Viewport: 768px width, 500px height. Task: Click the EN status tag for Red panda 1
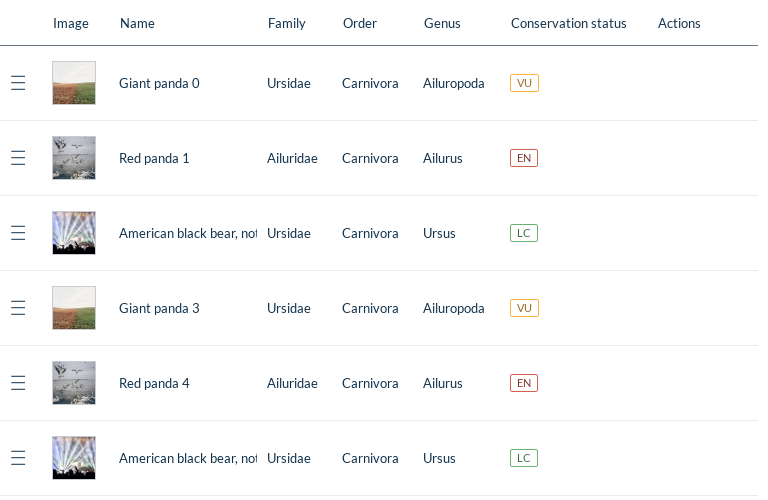pos(524,158)
